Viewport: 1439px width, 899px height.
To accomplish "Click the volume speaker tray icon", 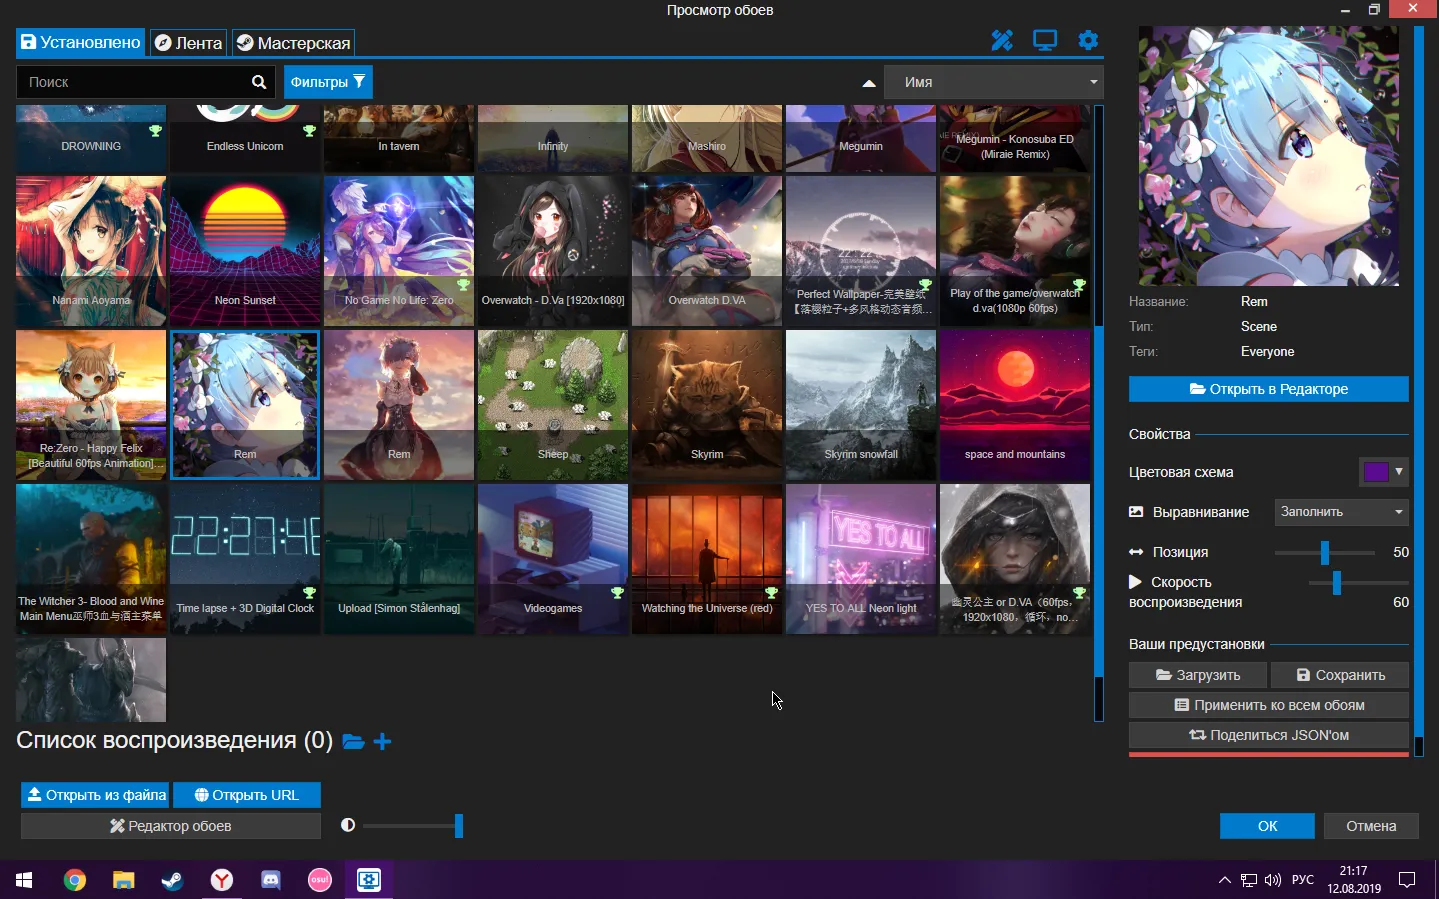I will [x=1273, y=880].
